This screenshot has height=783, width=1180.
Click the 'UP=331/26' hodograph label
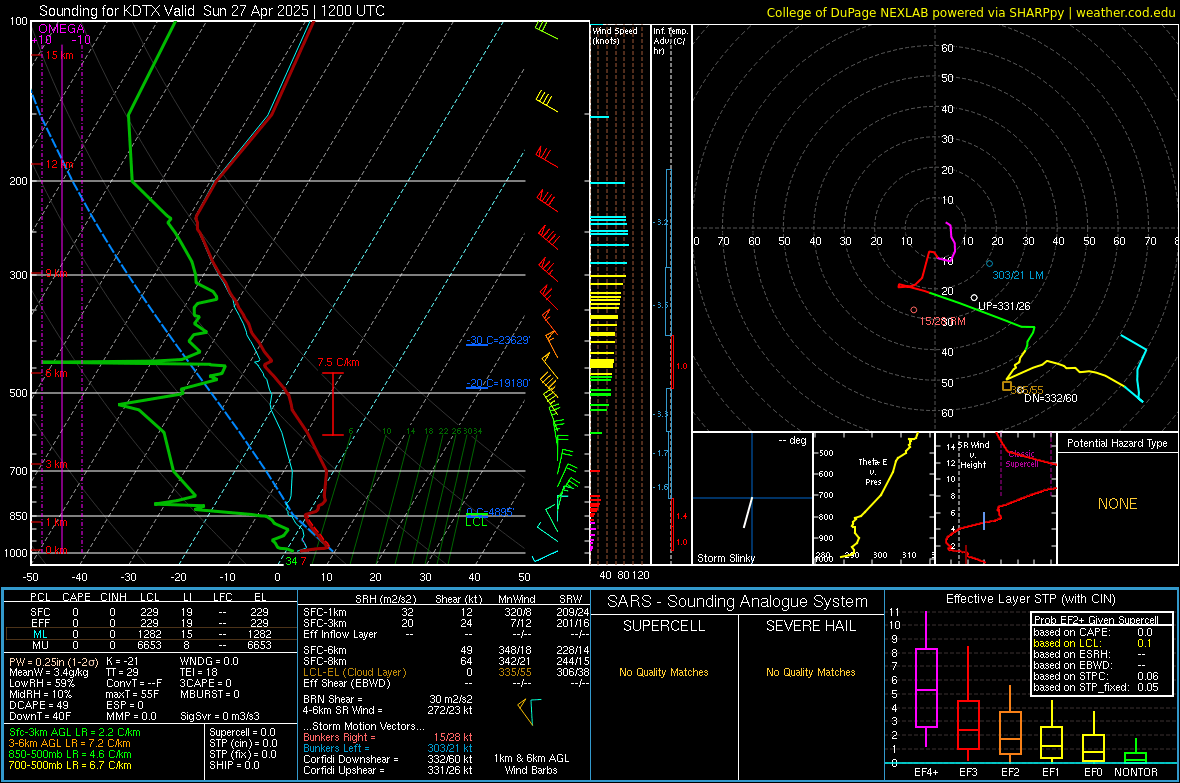pyautogui.click(x=1004, y=306)
